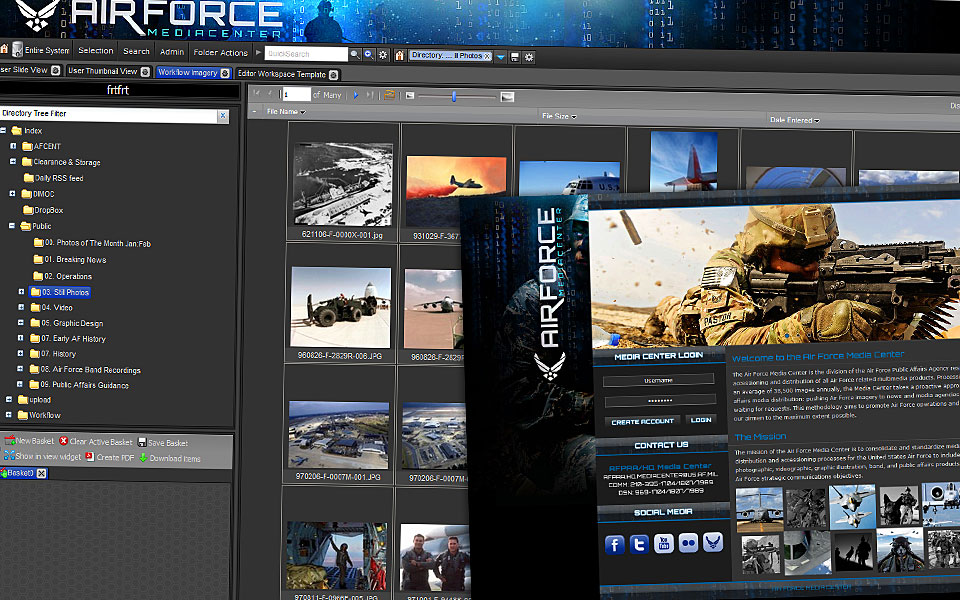This screenshot has width=960, height=600.
Task: Open the gear on the Workflow Imagery tab
Action: 225,73
